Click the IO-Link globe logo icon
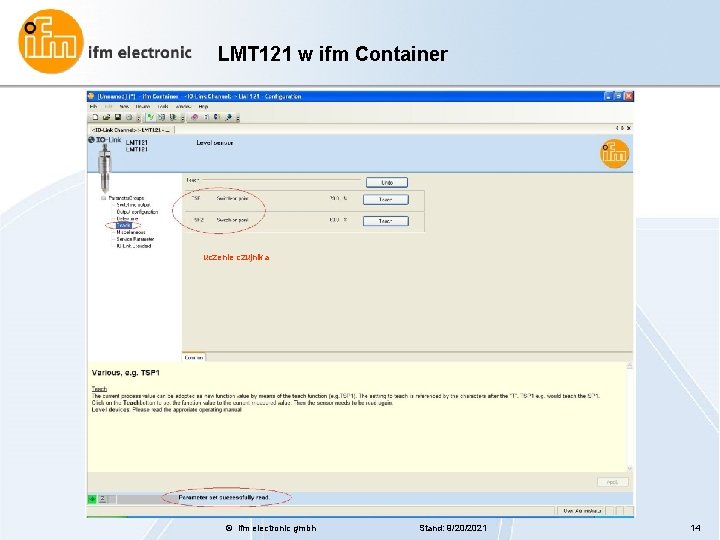The height and width of the screenshot is (540, 720). tap(91, 140)
